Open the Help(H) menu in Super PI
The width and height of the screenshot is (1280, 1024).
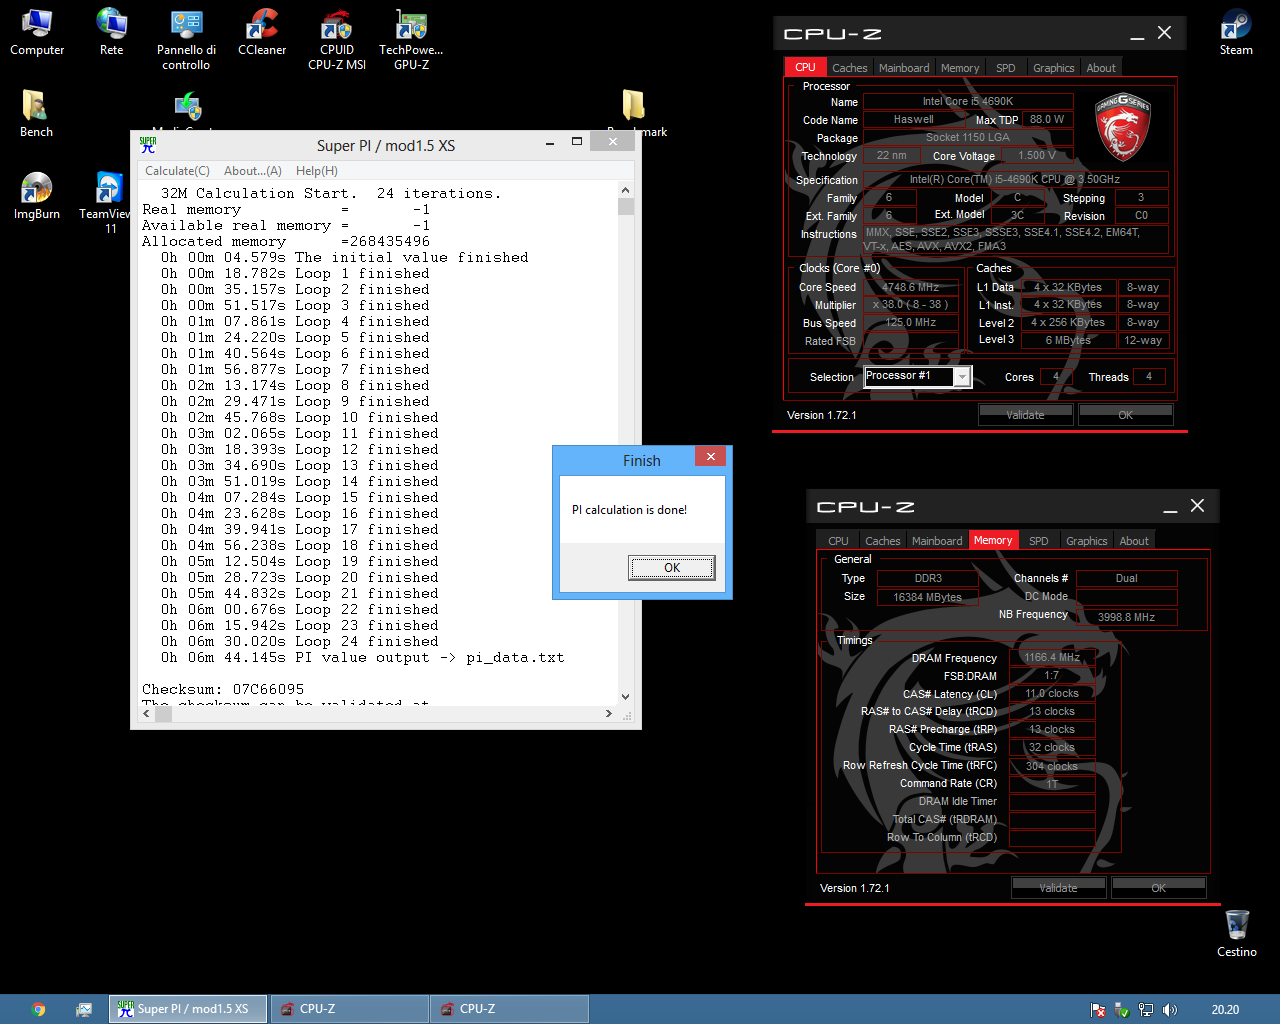coord(317,171)
